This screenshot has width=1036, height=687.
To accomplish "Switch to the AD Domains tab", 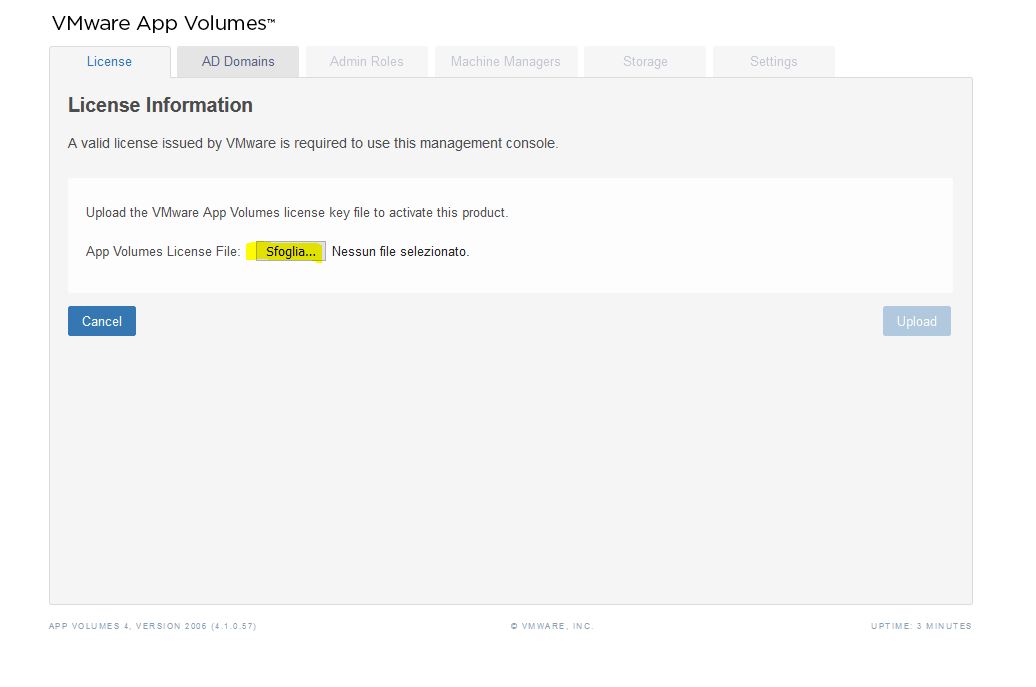I will (238, 61).
